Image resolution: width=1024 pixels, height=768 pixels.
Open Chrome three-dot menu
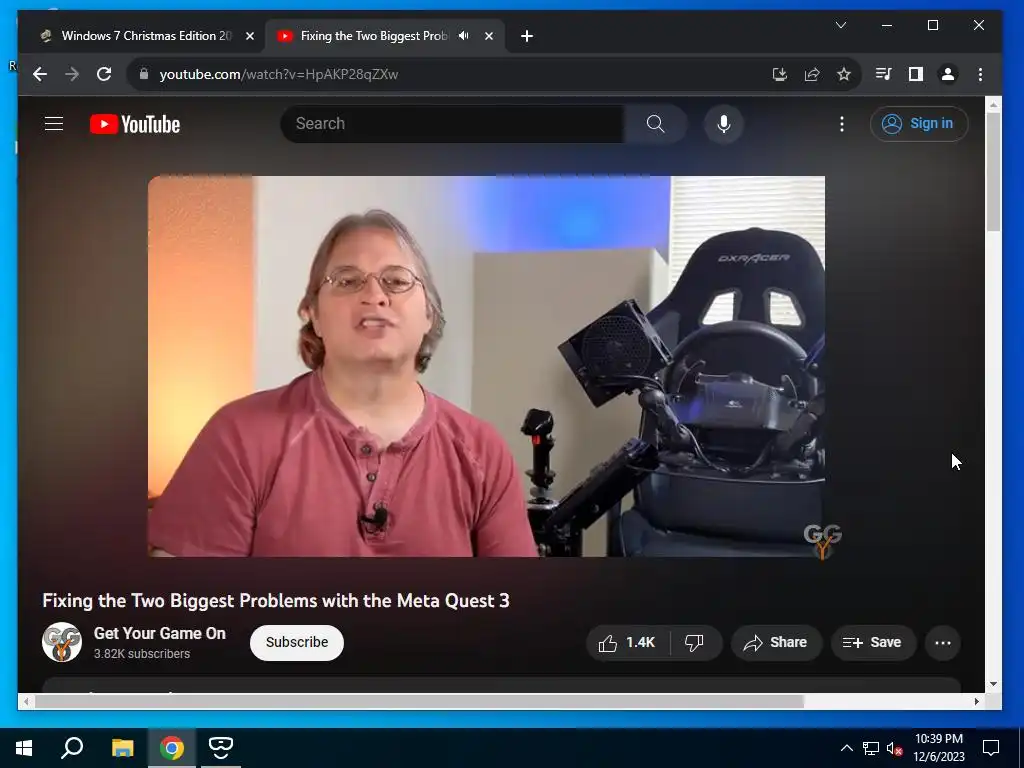980,74
